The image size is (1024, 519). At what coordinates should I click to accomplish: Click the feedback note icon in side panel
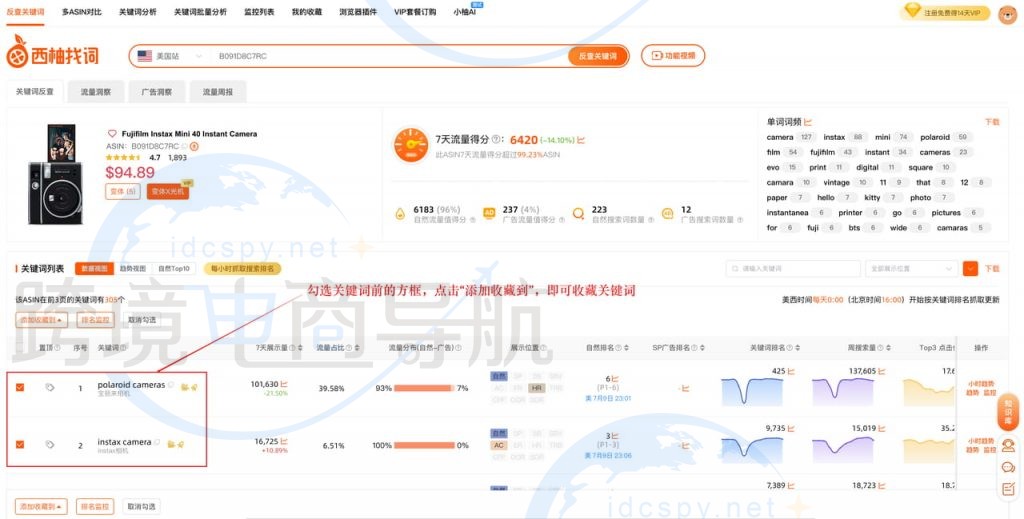pos(1009,488)
